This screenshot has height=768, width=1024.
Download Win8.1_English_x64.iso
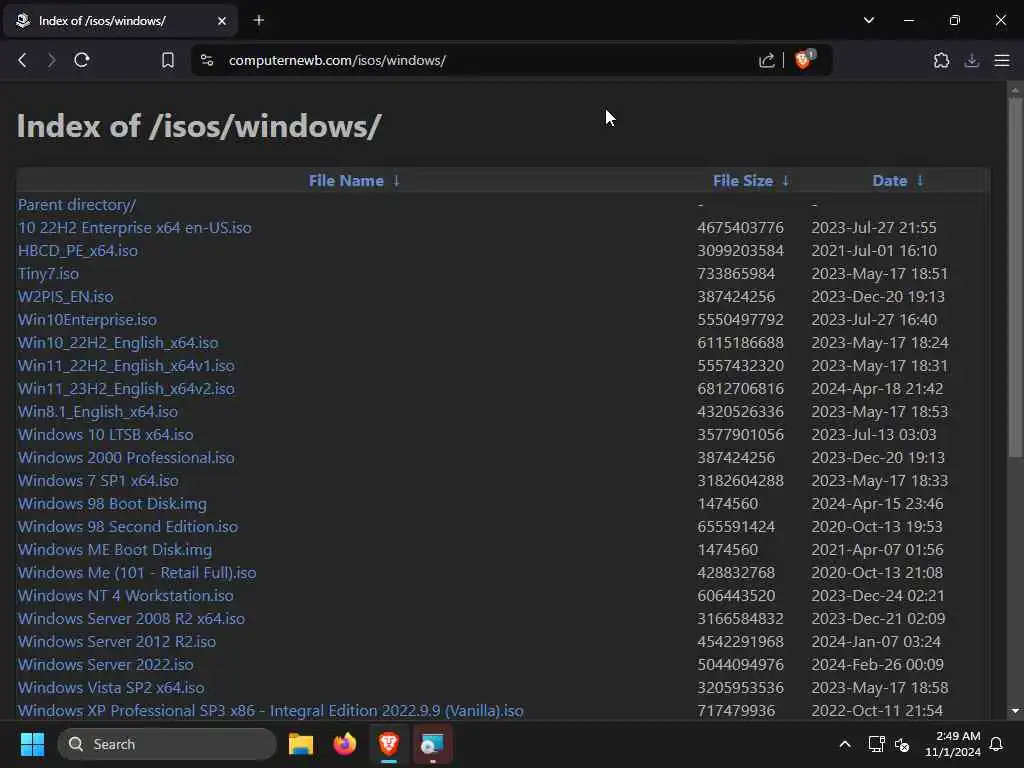click(x=97, y=411)
